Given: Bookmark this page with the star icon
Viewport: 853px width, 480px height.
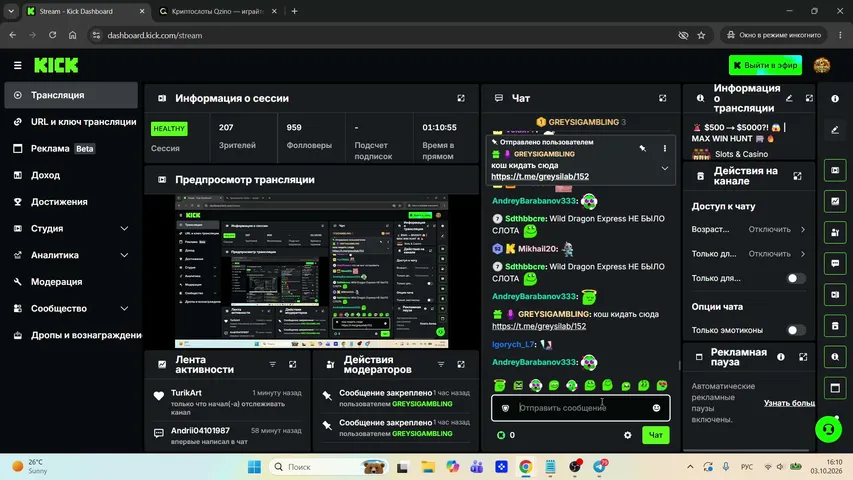Looking at the screenshot, I should click(x=701, y=35).
